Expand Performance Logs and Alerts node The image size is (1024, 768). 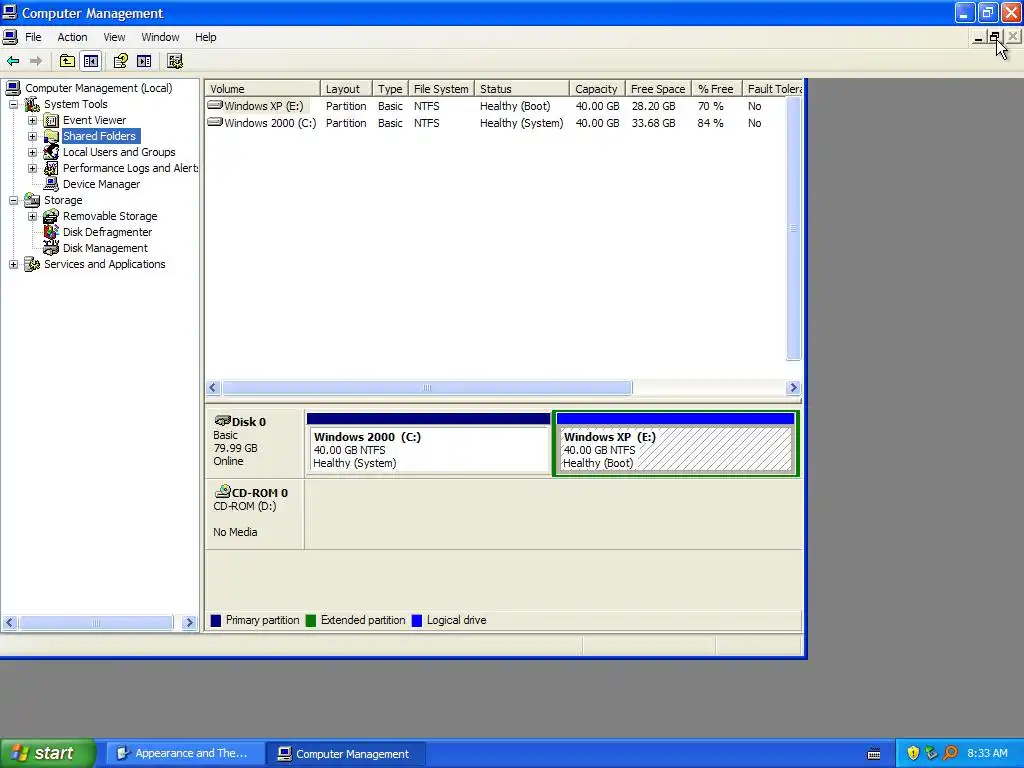(32, 168)
